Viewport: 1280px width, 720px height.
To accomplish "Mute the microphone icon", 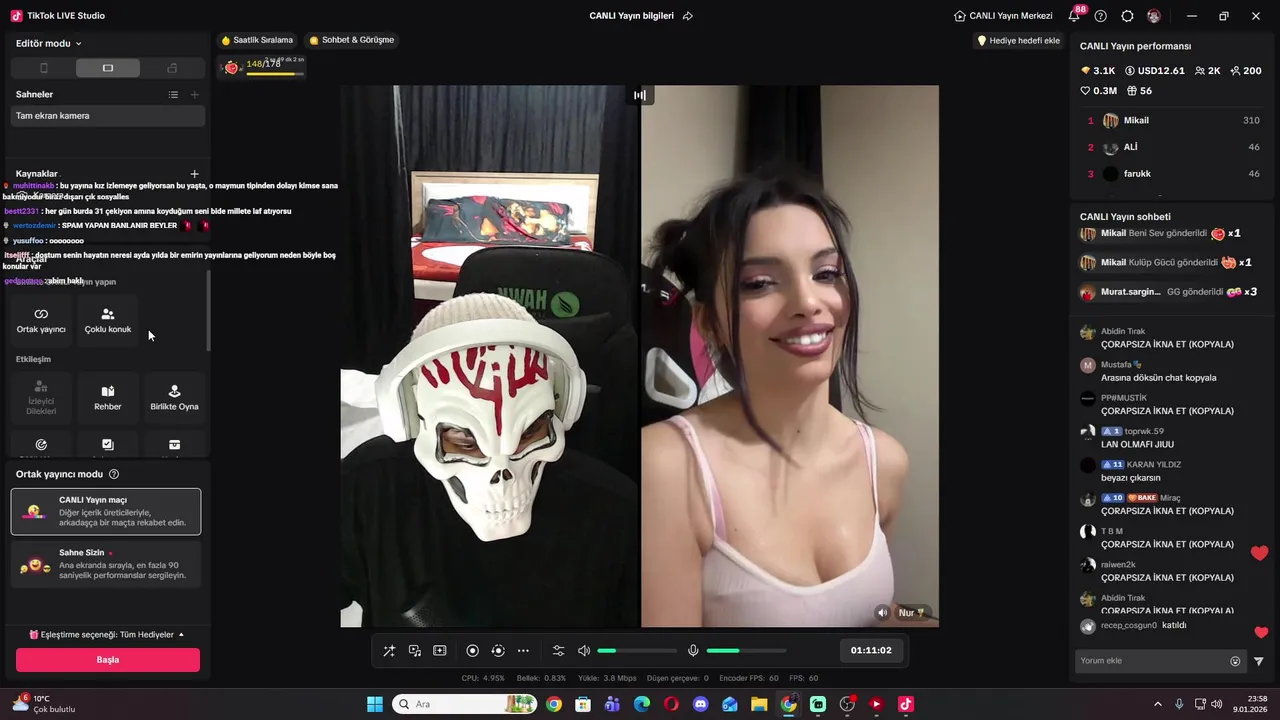I will click(x=693, y=651).
